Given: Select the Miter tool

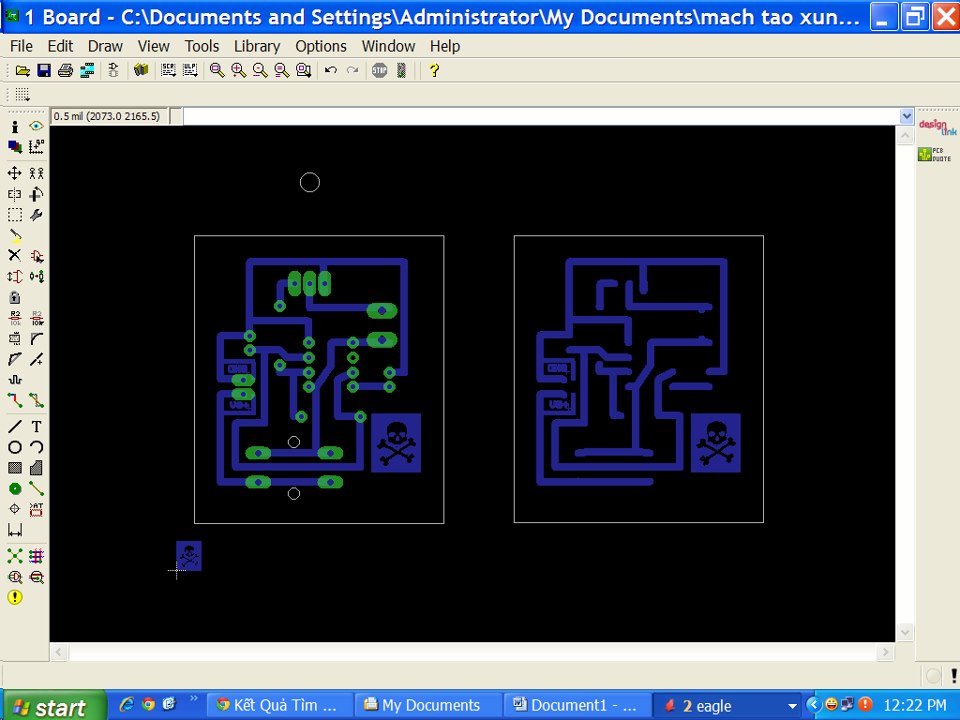Looking at the screenshot, I should coord(36,339).
